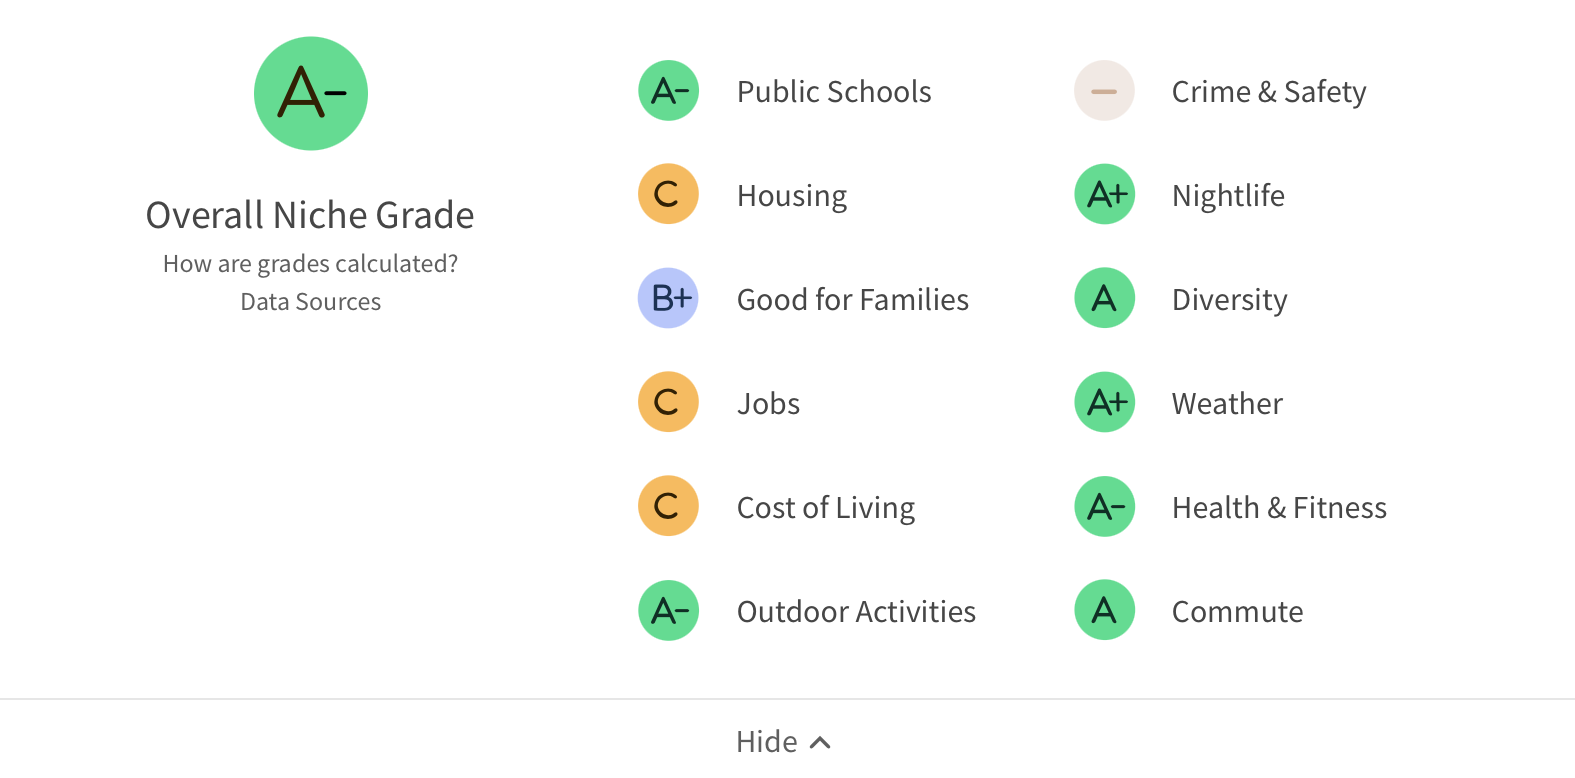Click the Public Schools text label
1575x778 pixels.
coord(834,92)
